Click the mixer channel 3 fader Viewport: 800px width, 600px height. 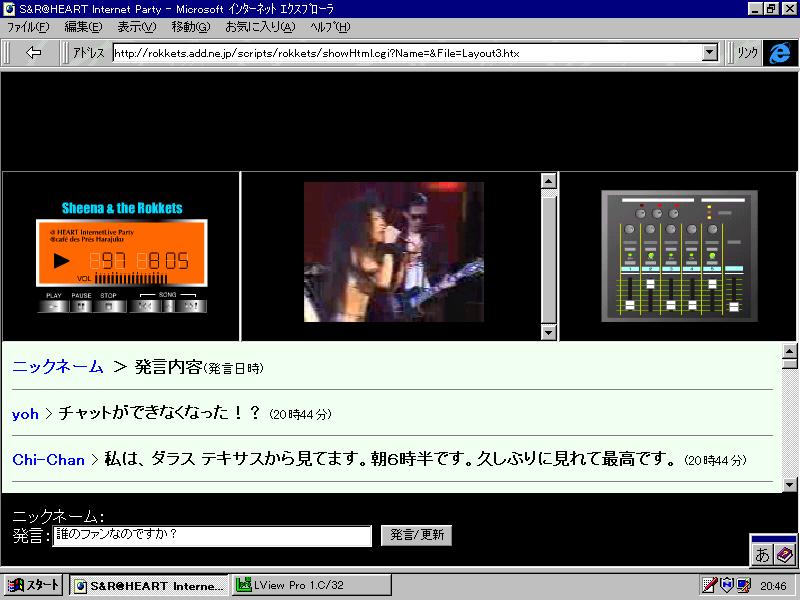tap(671, 305)
